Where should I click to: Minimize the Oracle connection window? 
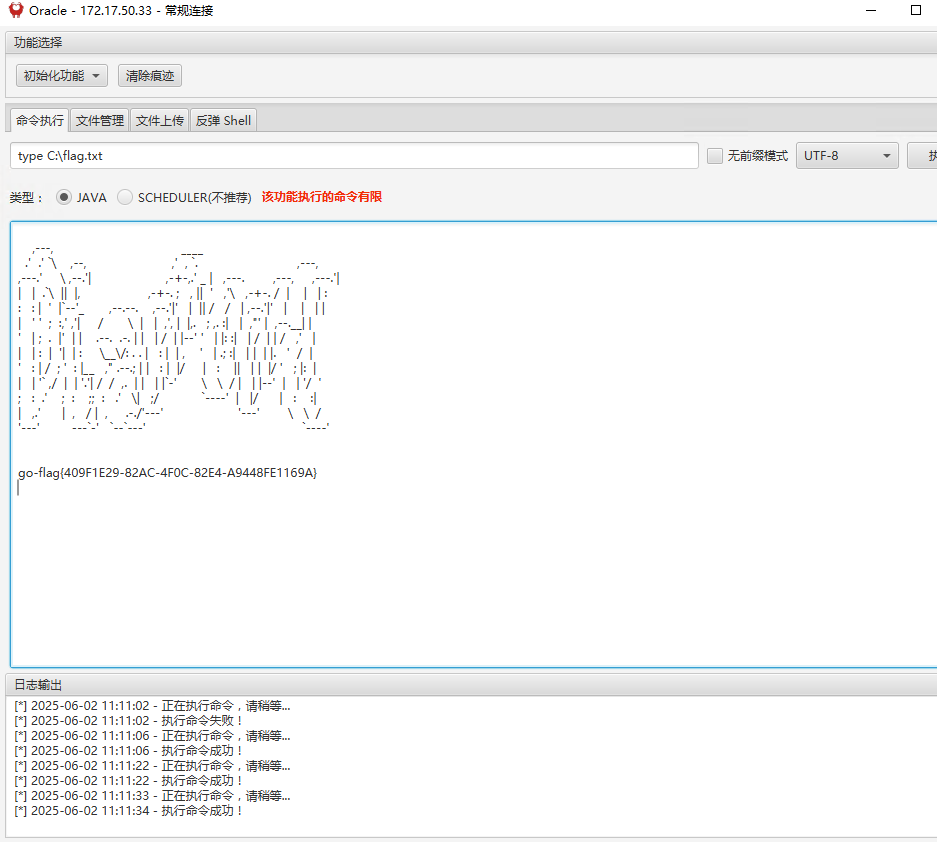point(866,10)
